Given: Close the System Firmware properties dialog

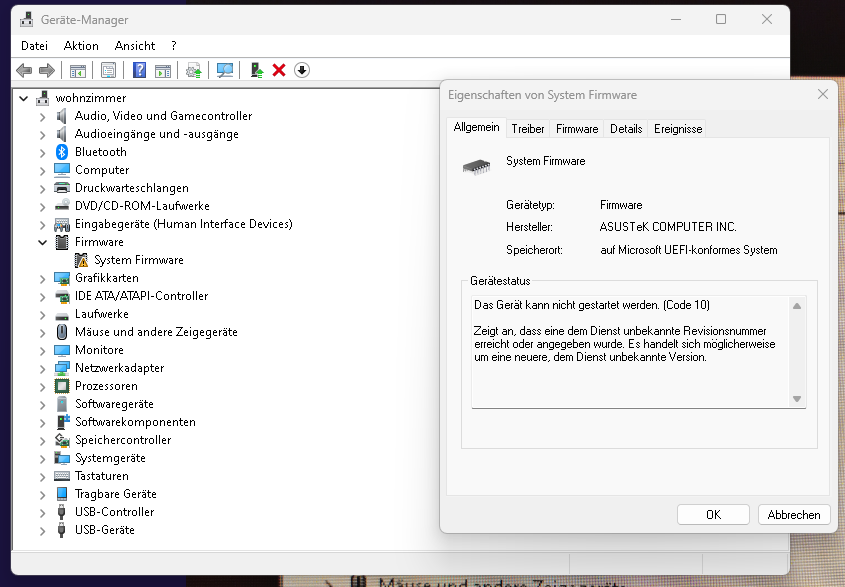Looking at the screenshot, I should (822, 94).
